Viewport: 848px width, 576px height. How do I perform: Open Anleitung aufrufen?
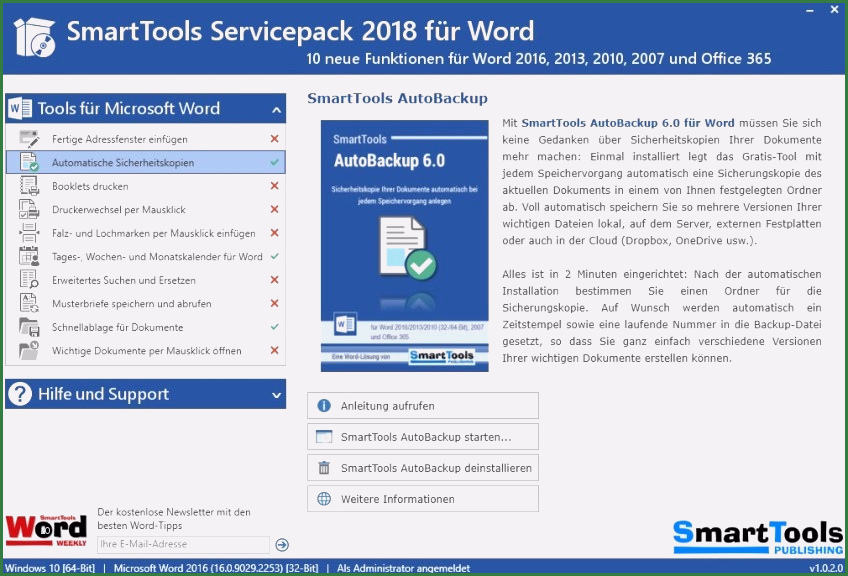pos(423,406)
